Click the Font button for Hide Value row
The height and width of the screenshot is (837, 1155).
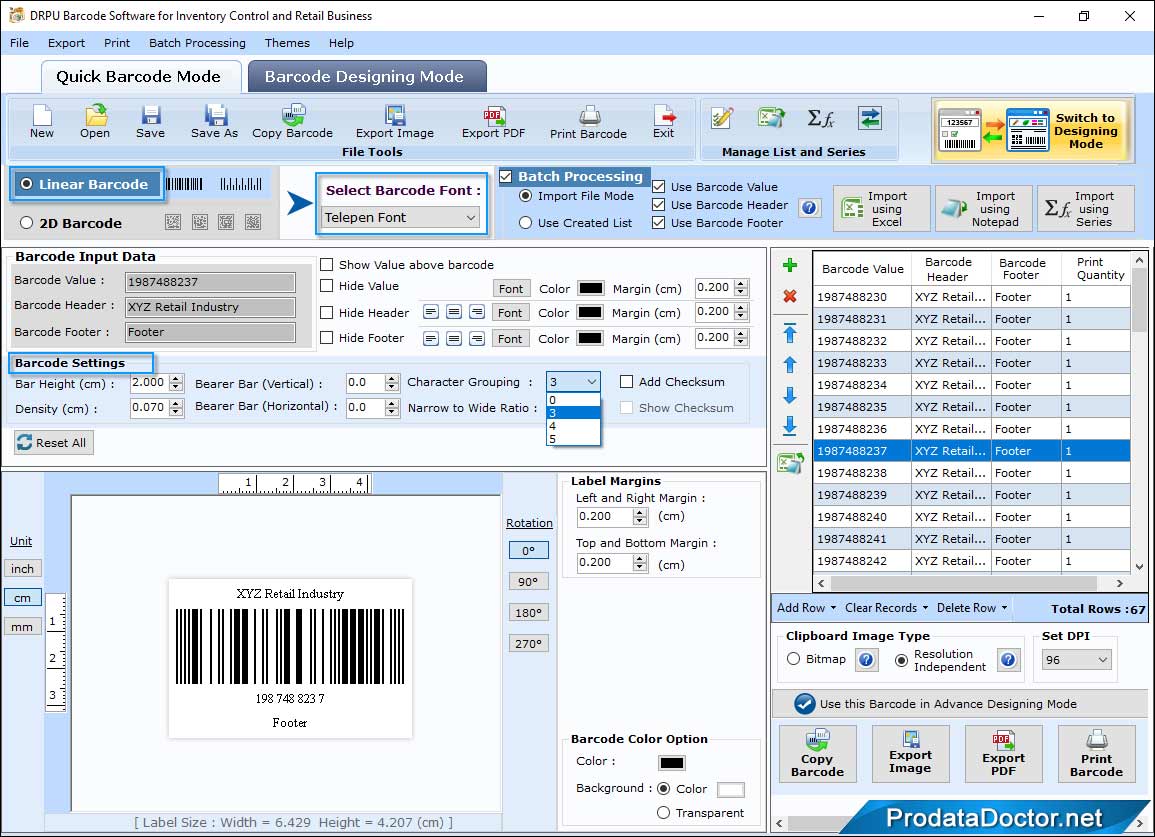[x=510, y=289]
